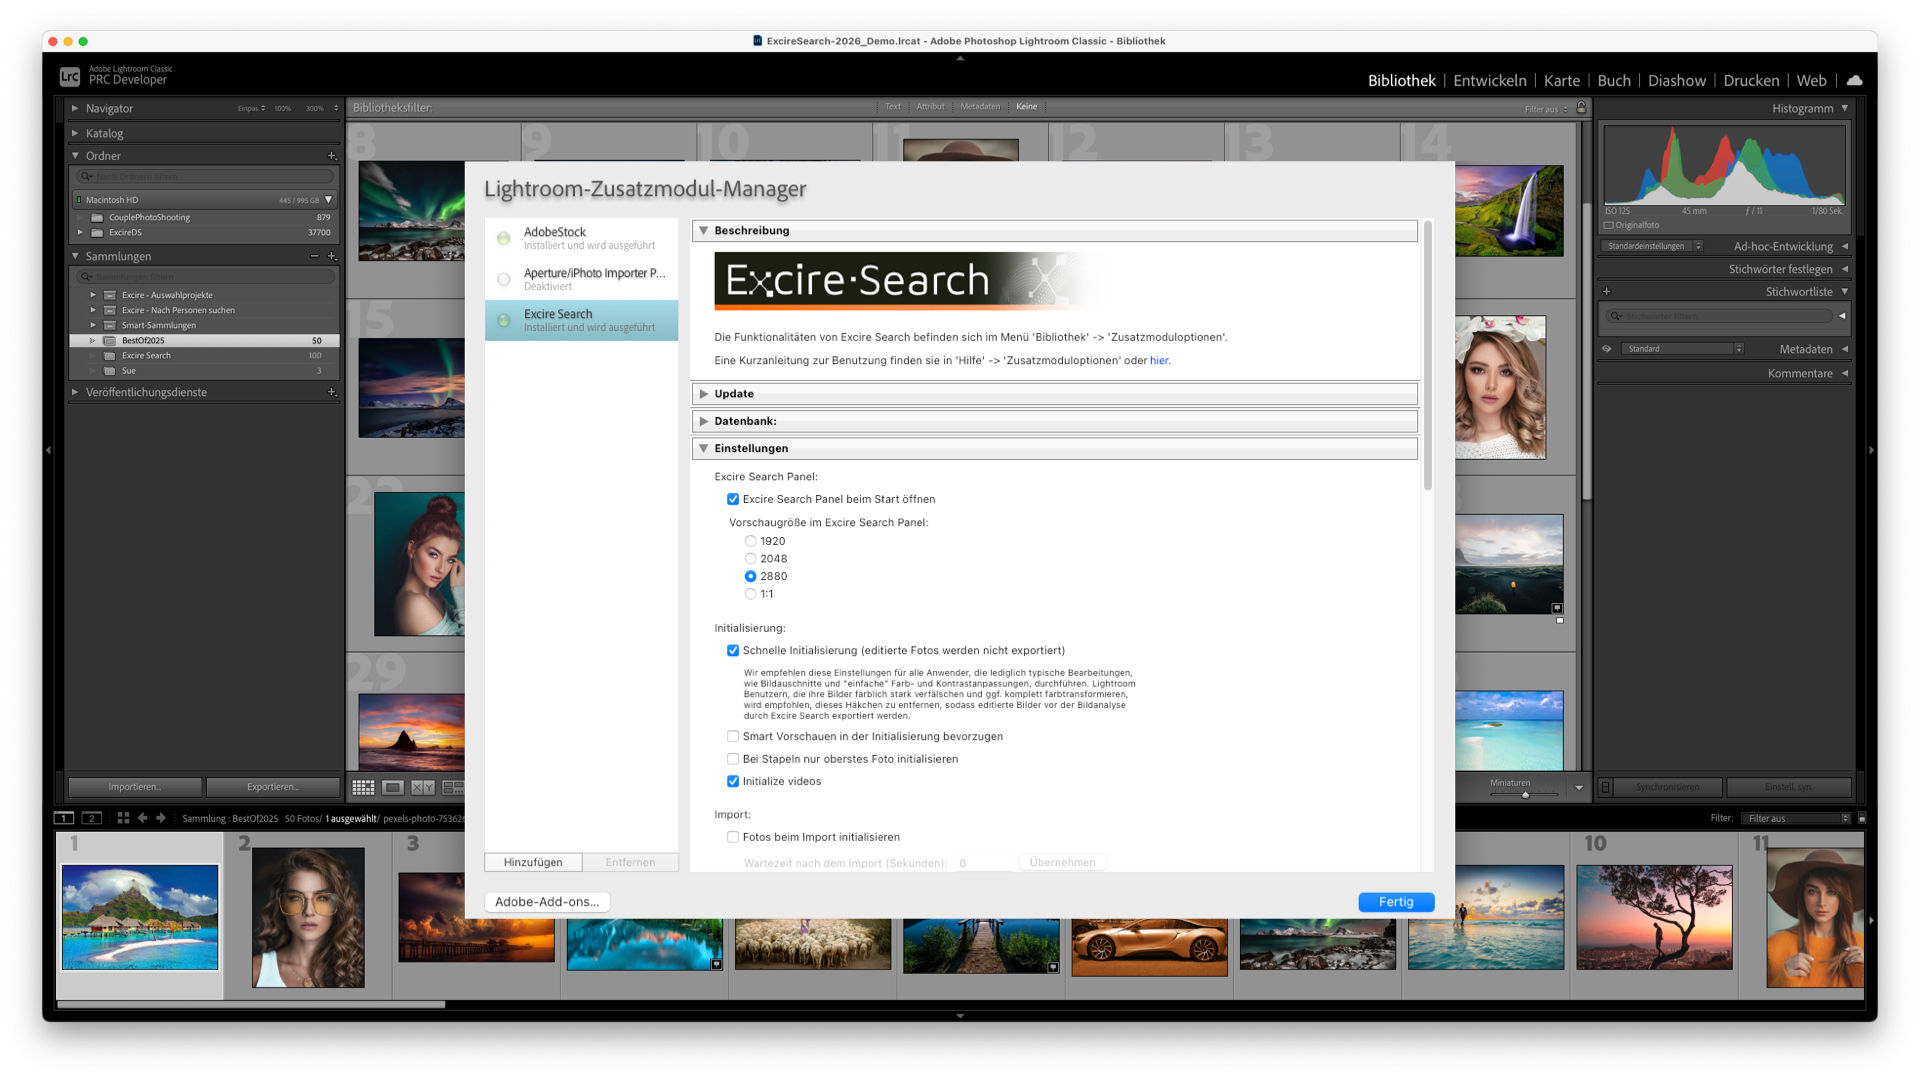The width and height of the screenshot is (1920, 1080).
Task: Switch to Grid view icon in toolbar
Action: 363,788
